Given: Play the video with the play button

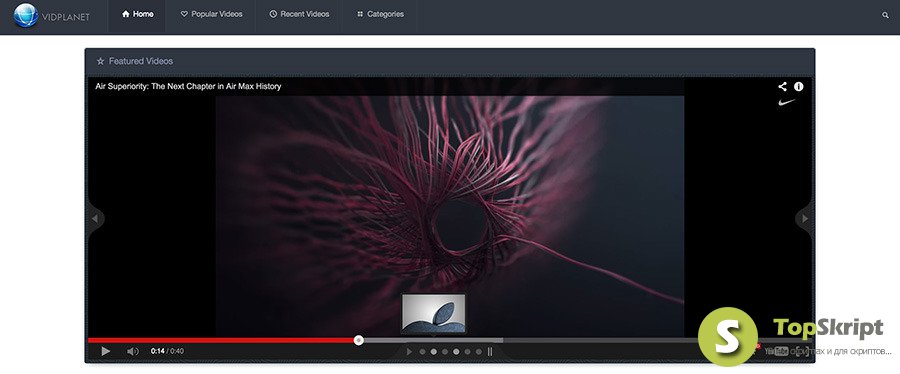Looking at the screenshot, I should tap(106, 351).
